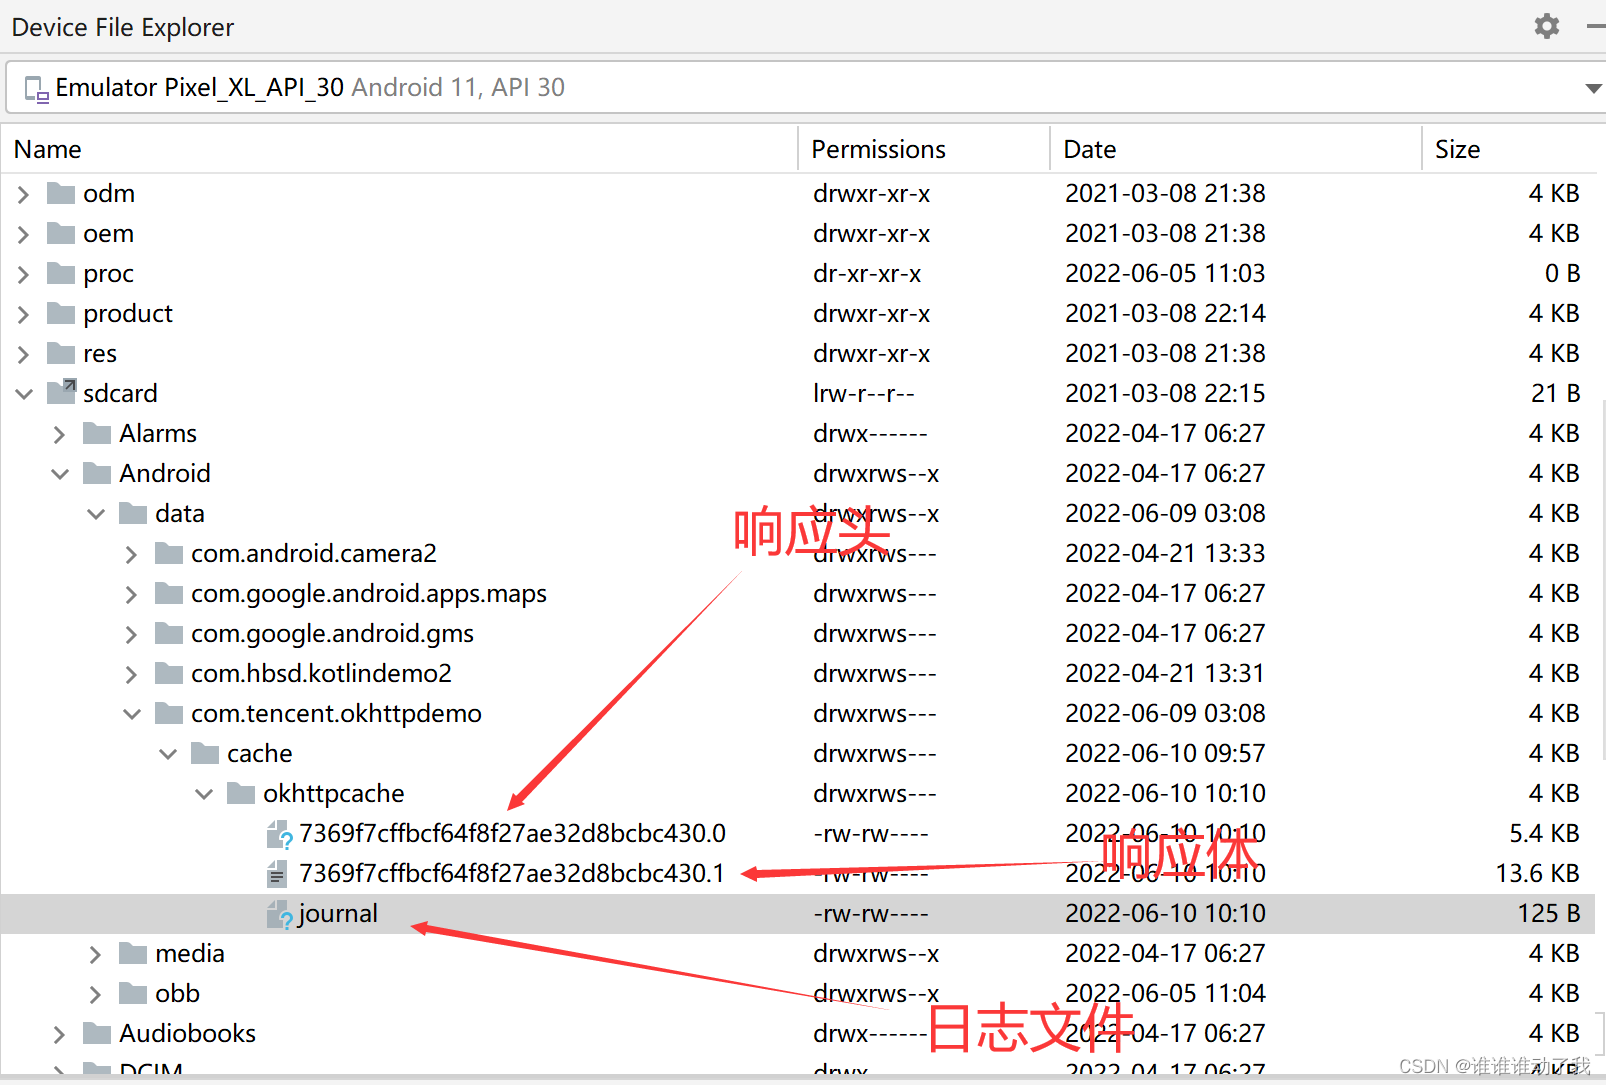Select the com.tencent.okhttpdemo folder
Image resolution: width=1606 pixels, height=1085 pixels.
pyautogui.click(x=336, y=713)
